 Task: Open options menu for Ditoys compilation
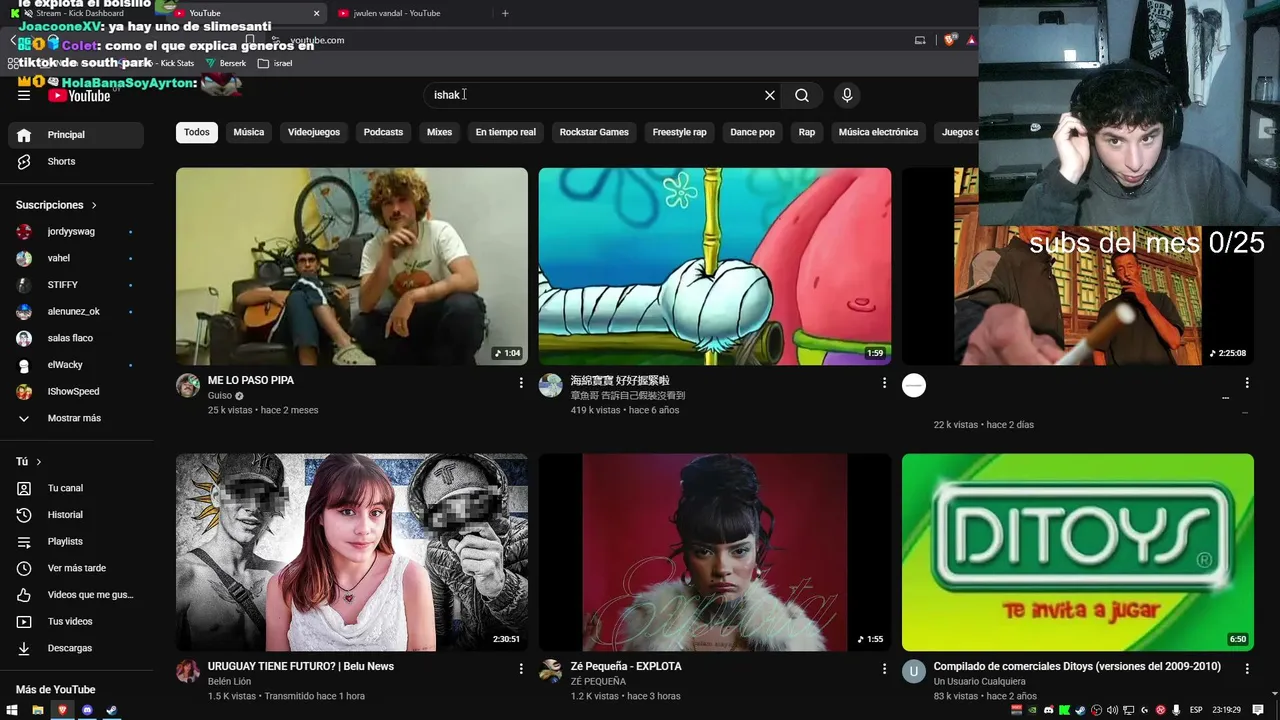pos(1247,669)
